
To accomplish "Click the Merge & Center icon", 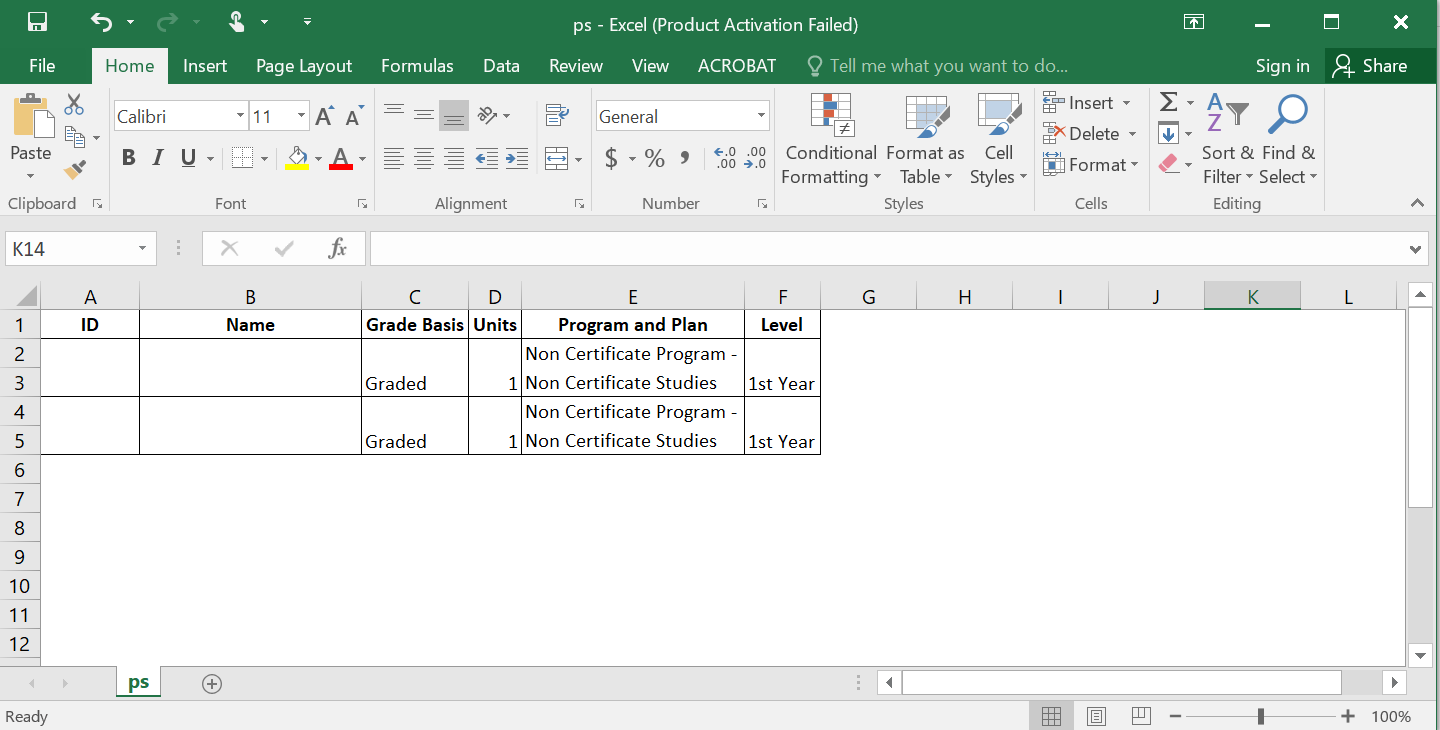I will 557,158.
